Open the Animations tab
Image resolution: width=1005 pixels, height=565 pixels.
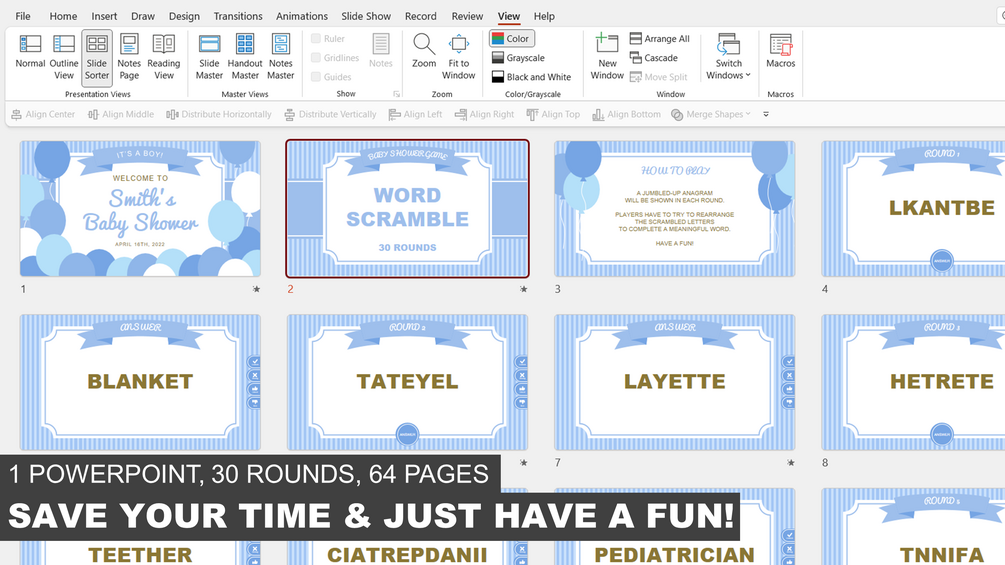tap(301, 16)
